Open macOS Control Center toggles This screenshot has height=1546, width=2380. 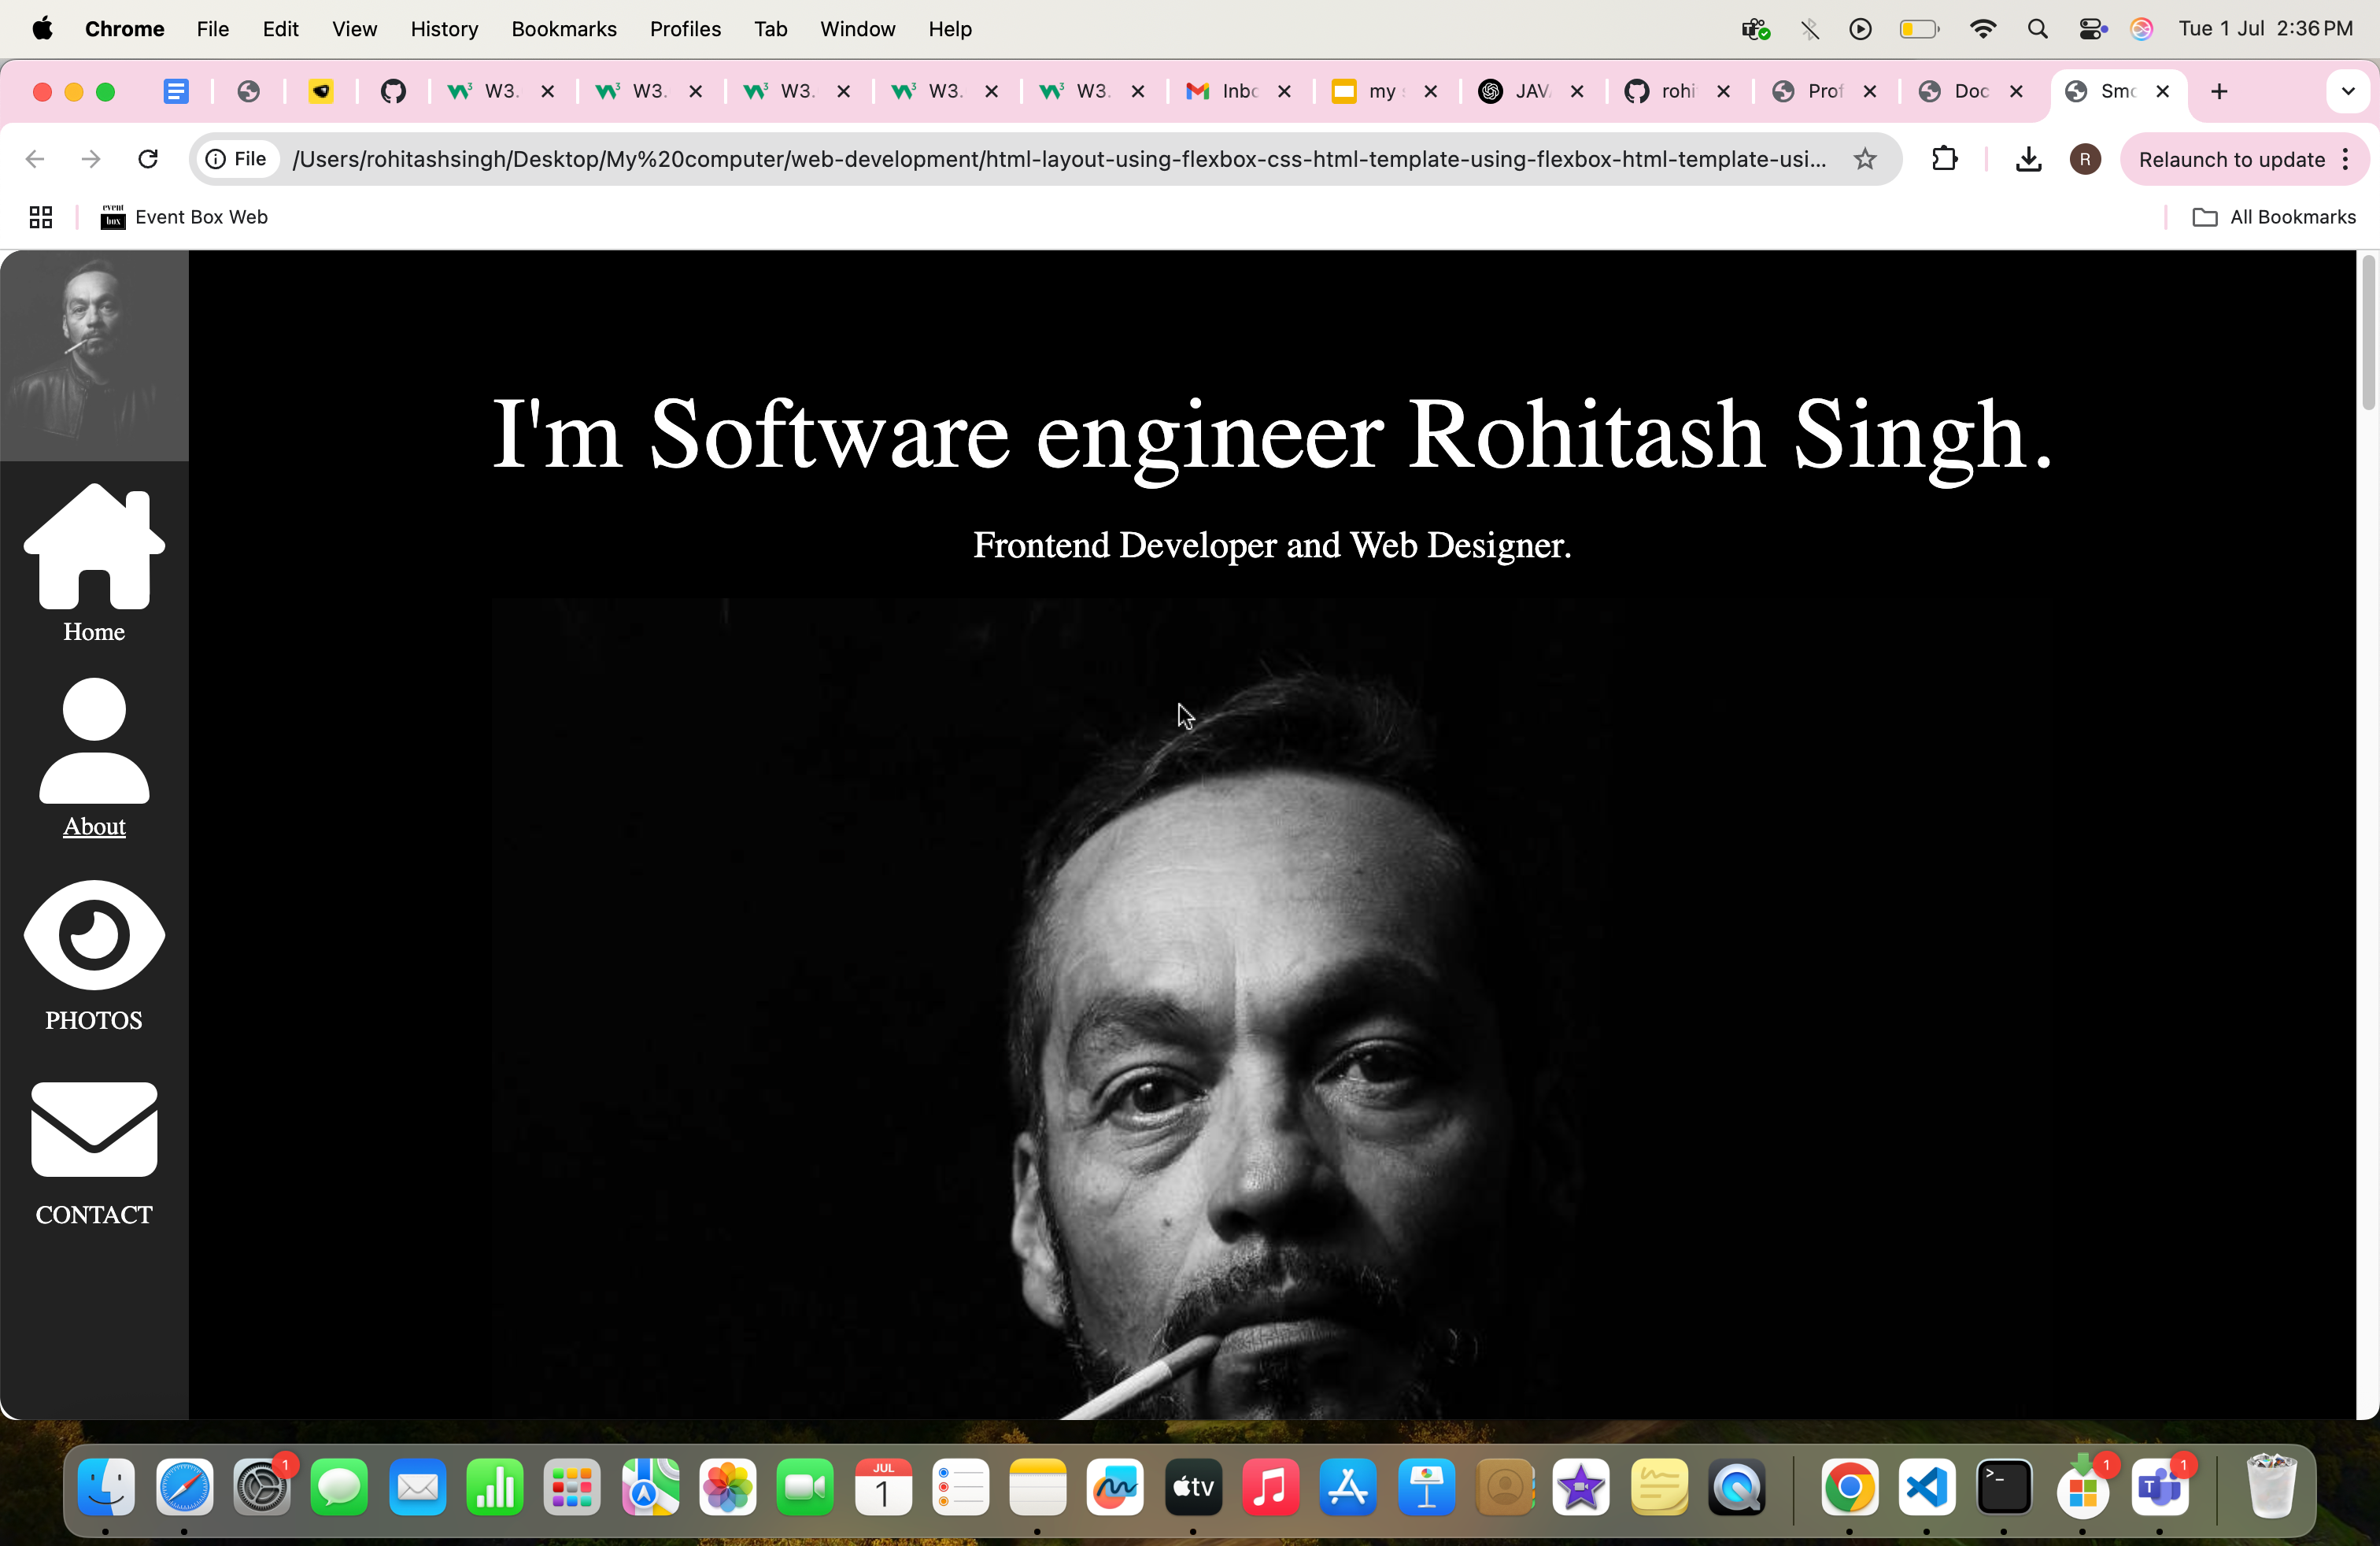(2092, 29)
